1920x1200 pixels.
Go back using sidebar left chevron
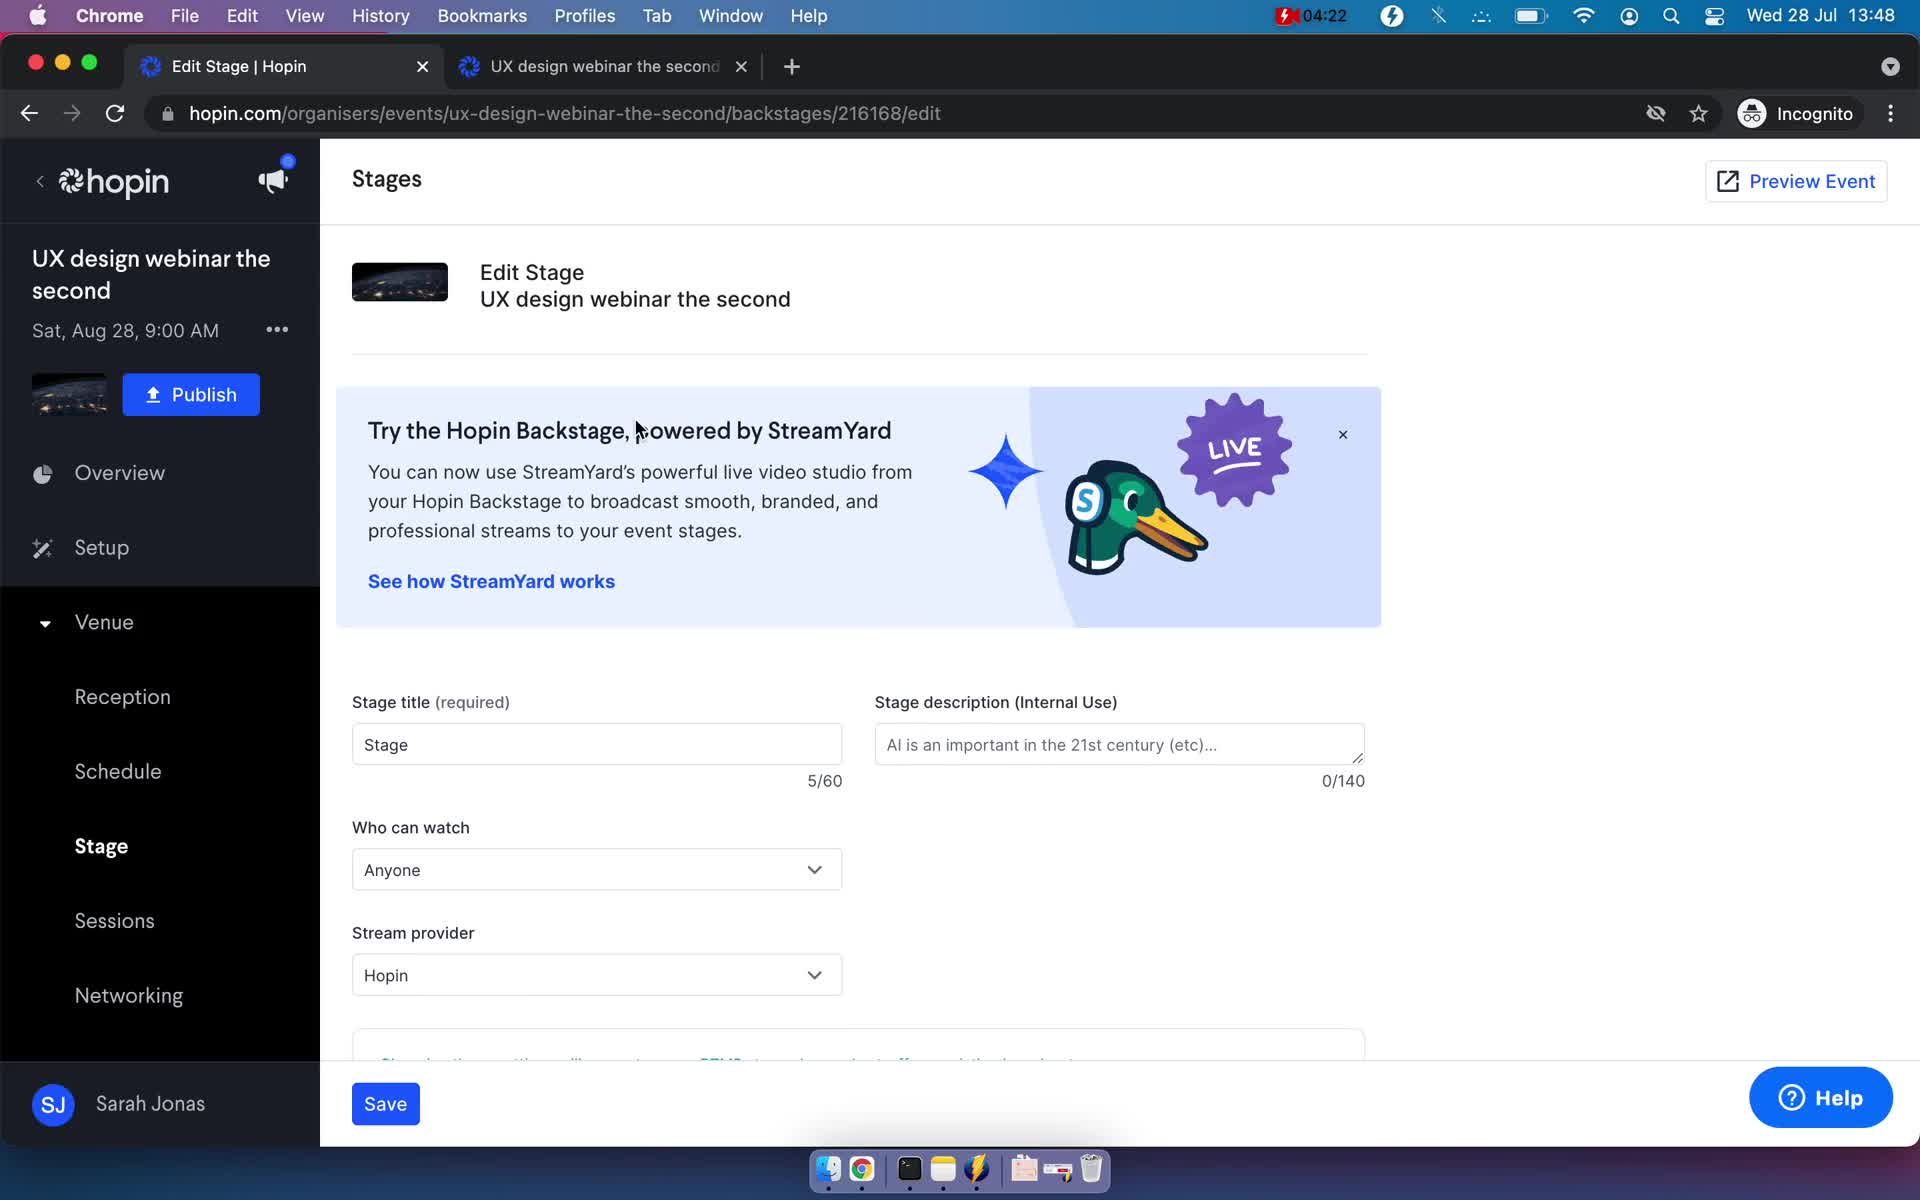click(x=40, y=181)
